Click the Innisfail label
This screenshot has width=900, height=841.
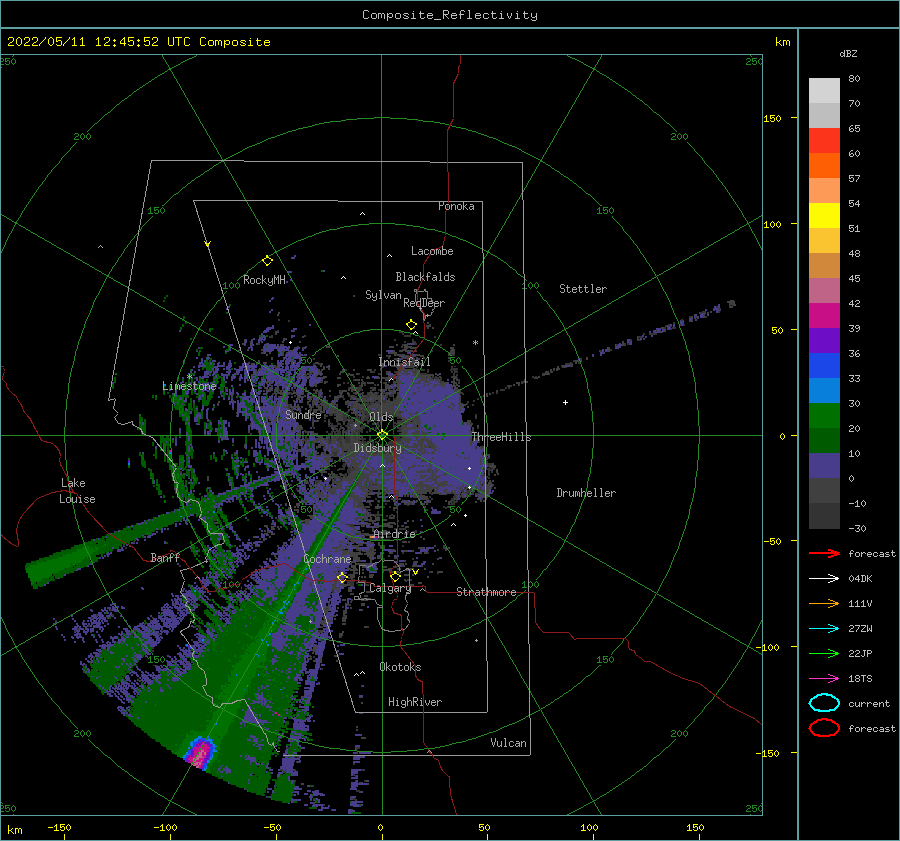coord(404,362)
